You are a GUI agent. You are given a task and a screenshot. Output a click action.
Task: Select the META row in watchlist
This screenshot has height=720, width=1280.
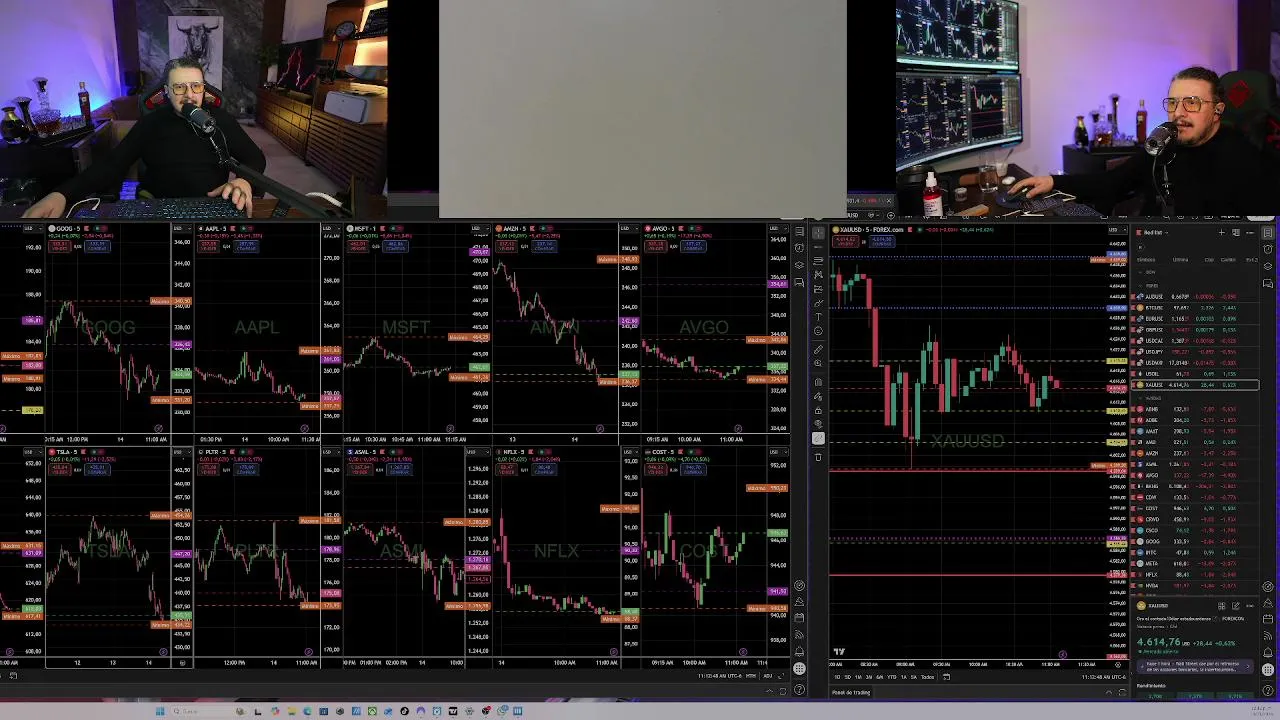[x=1195, y=564]
